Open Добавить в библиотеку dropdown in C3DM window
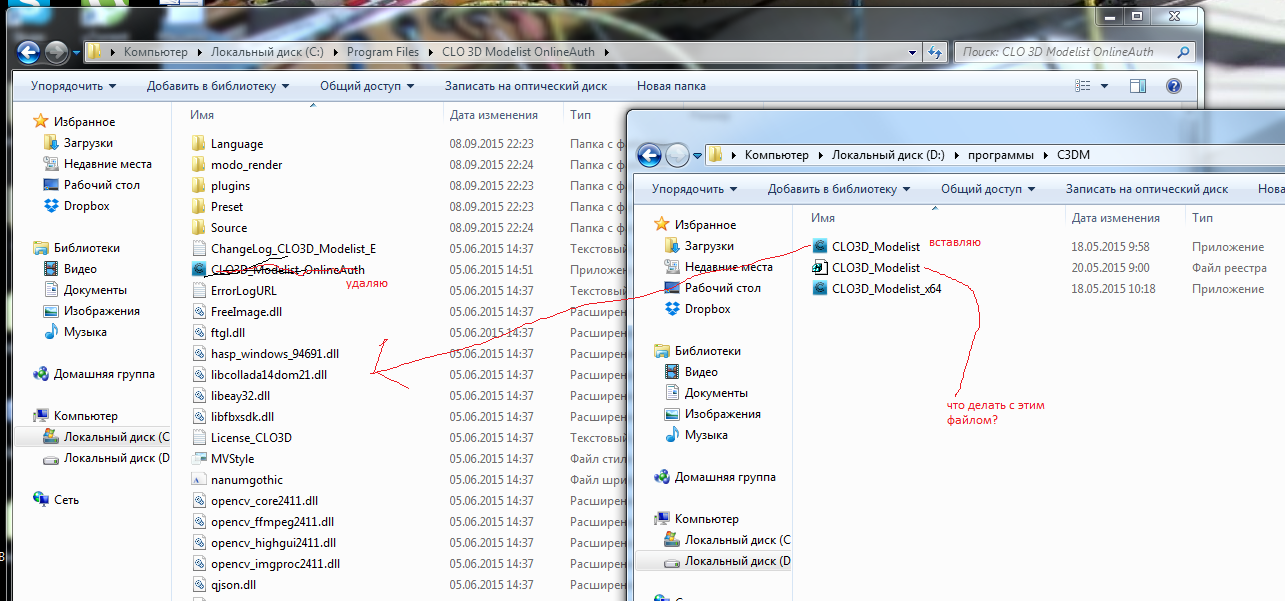Viewport: 1285px width, 601px height. [x=839, y=188]
